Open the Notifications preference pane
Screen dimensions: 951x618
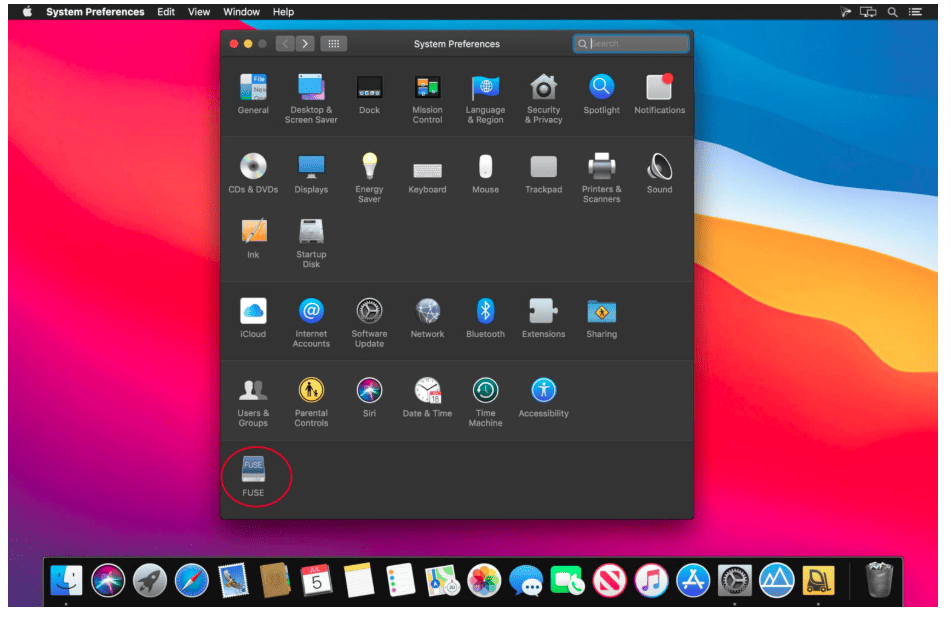(659, 94)
